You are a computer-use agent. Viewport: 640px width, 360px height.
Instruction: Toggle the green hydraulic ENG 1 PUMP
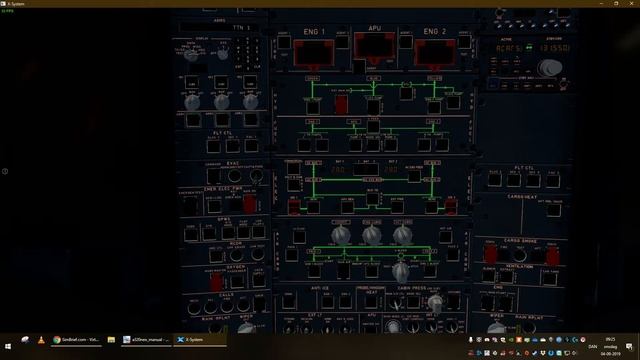[x=313, y=107]
